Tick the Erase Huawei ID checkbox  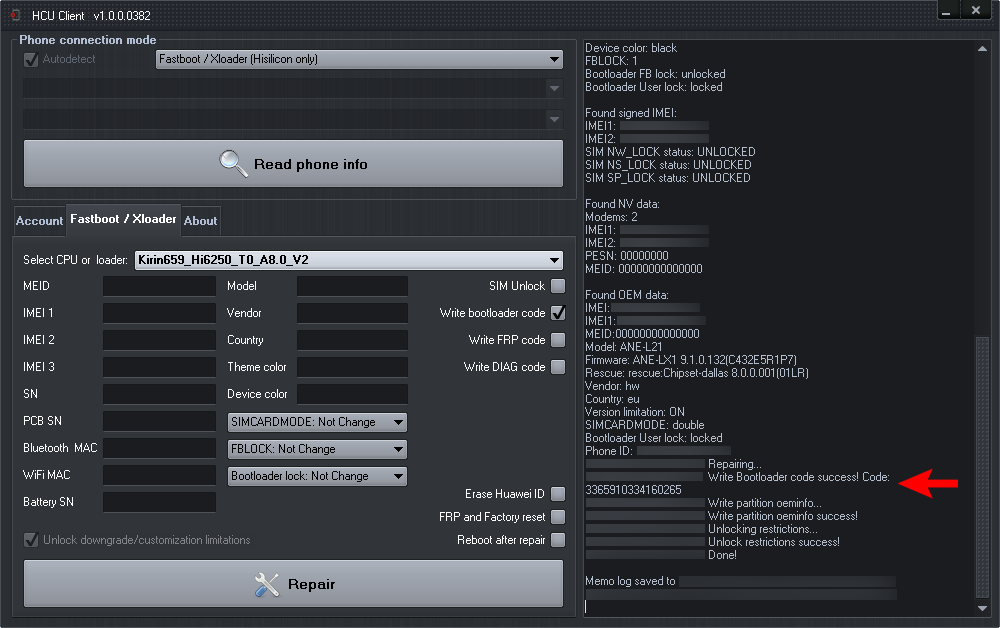tap(558, 493)
